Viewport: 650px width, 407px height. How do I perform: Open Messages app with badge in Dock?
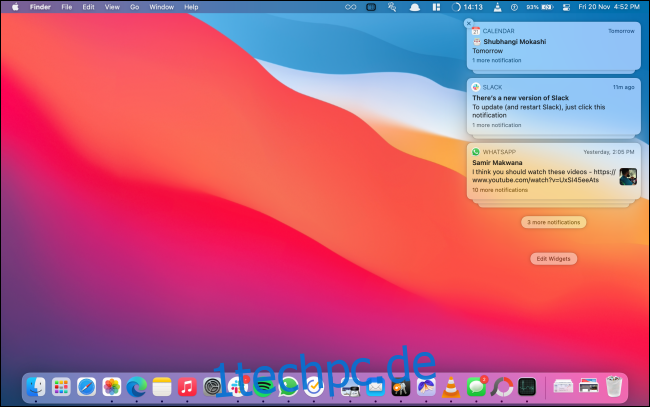[477, 387]
